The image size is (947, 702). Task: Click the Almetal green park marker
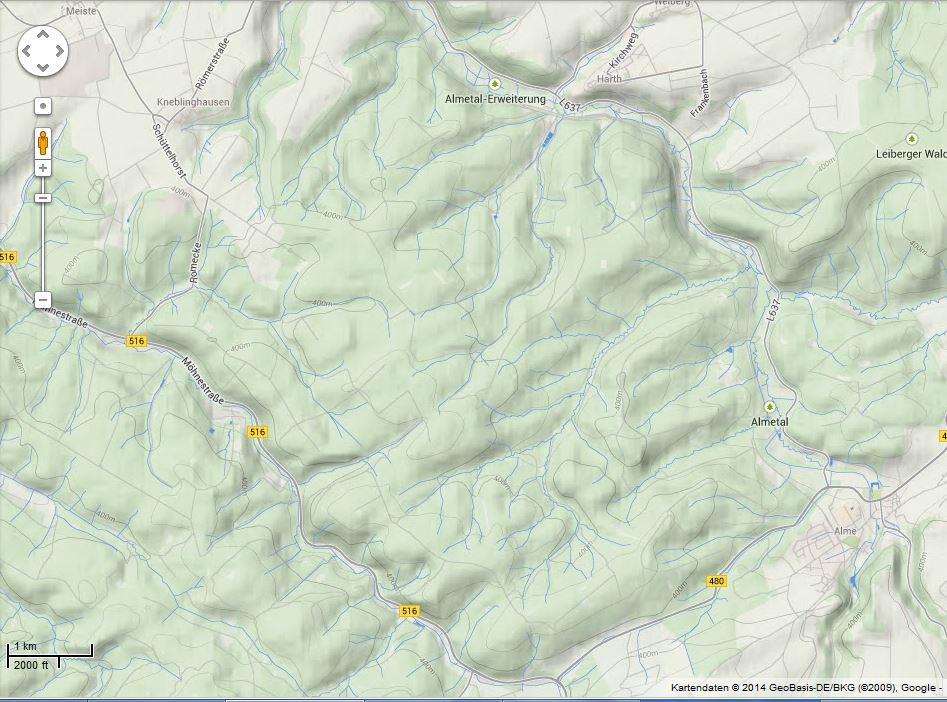tap(769, 406)
